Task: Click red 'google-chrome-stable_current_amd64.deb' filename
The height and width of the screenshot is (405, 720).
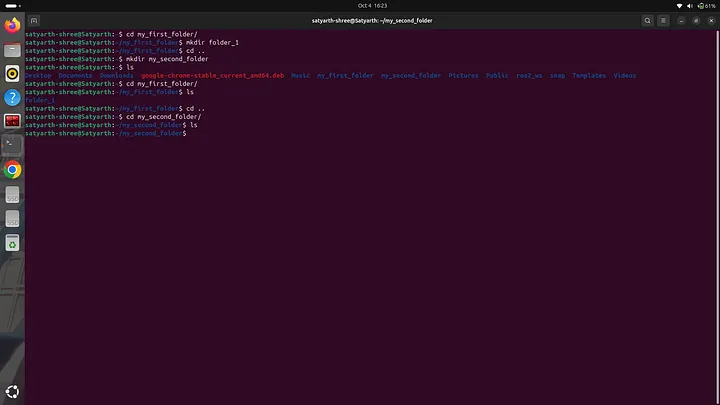Action: click(212, 75)
